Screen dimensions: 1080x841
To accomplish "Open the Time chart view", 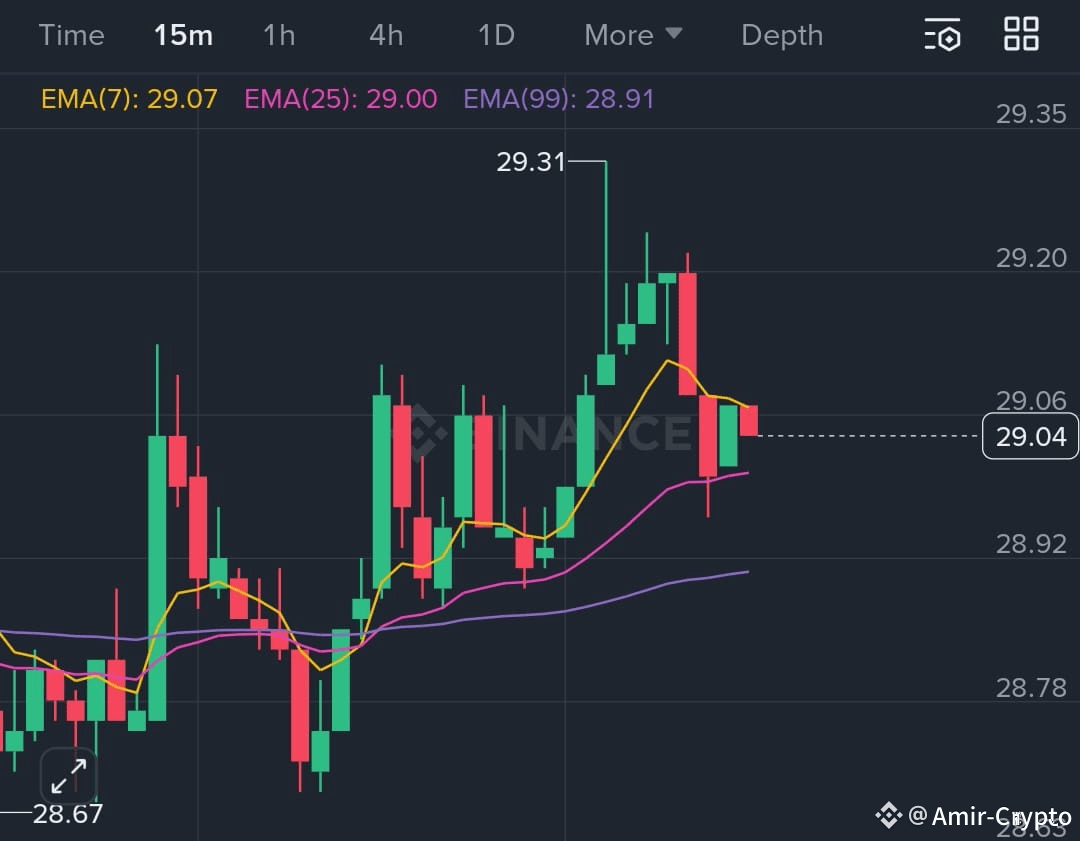I will 71,35.
